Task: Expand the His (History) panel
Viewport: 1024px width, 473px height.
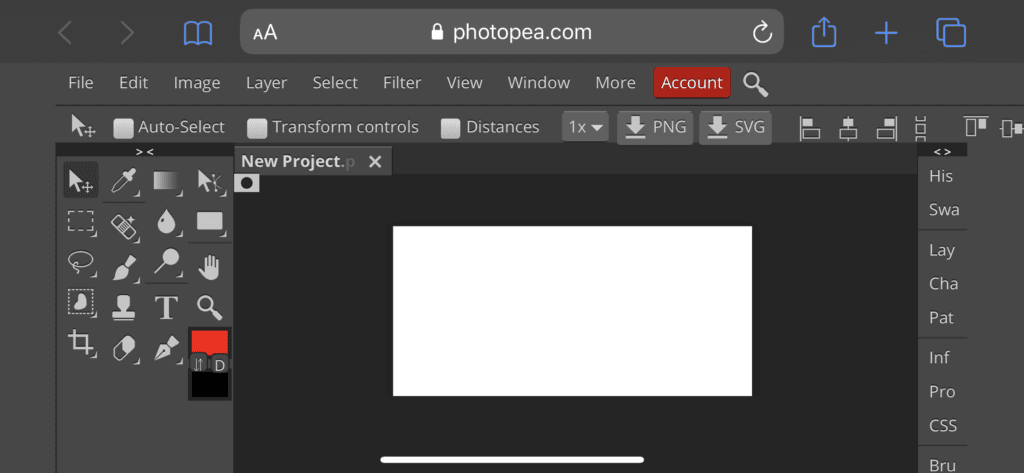Action: point(941,176)
